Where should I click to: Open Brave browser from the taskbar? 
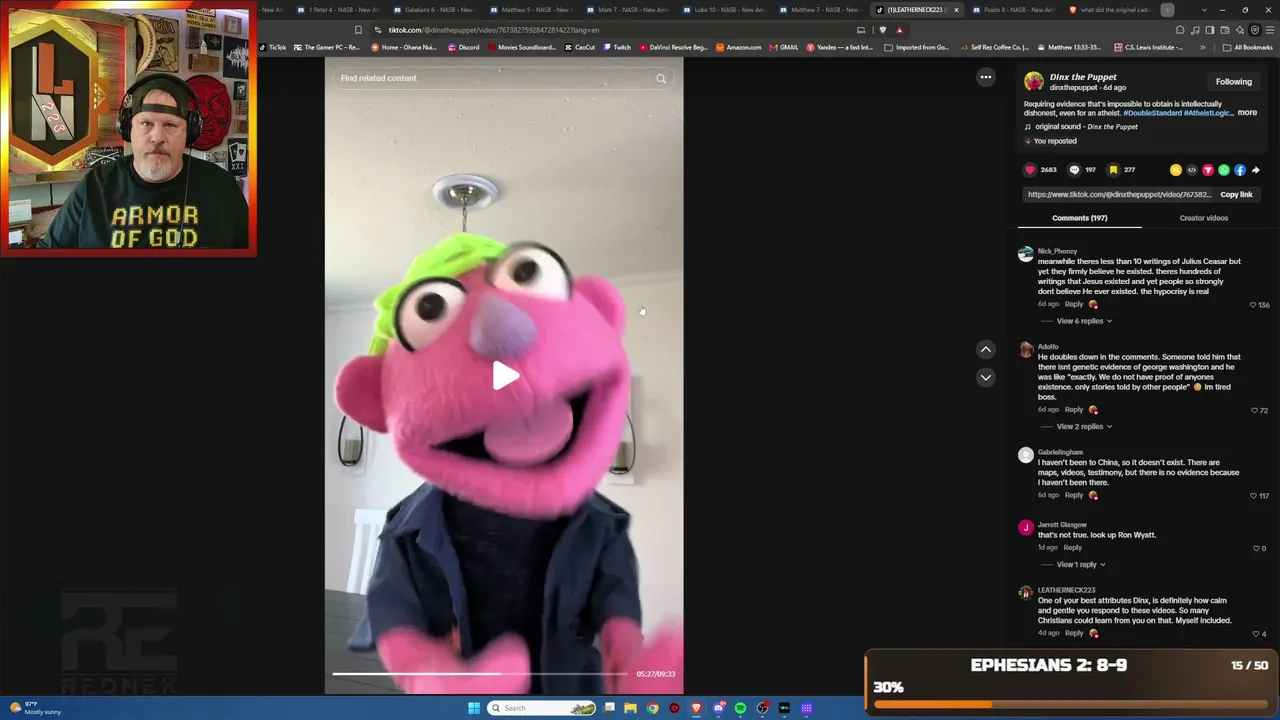pos(696,708)
